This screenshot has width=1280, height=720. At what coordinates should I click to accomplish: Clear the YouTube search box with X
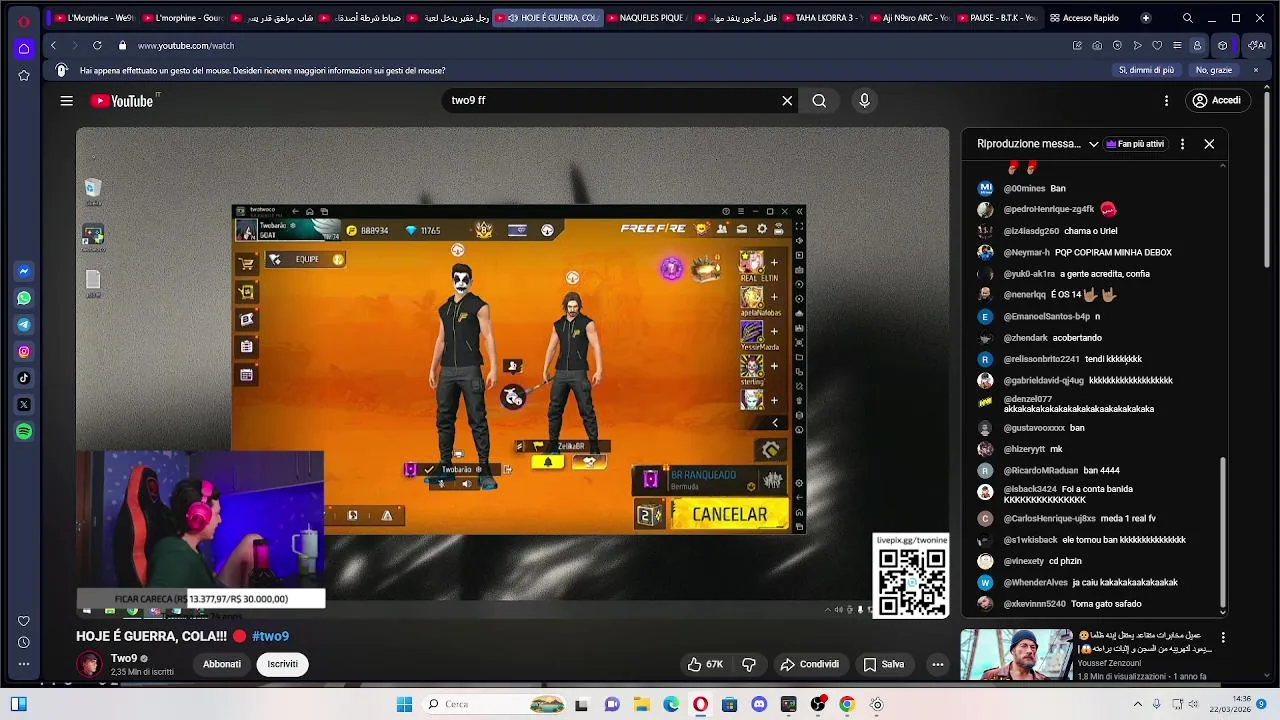tap(787, 101)
